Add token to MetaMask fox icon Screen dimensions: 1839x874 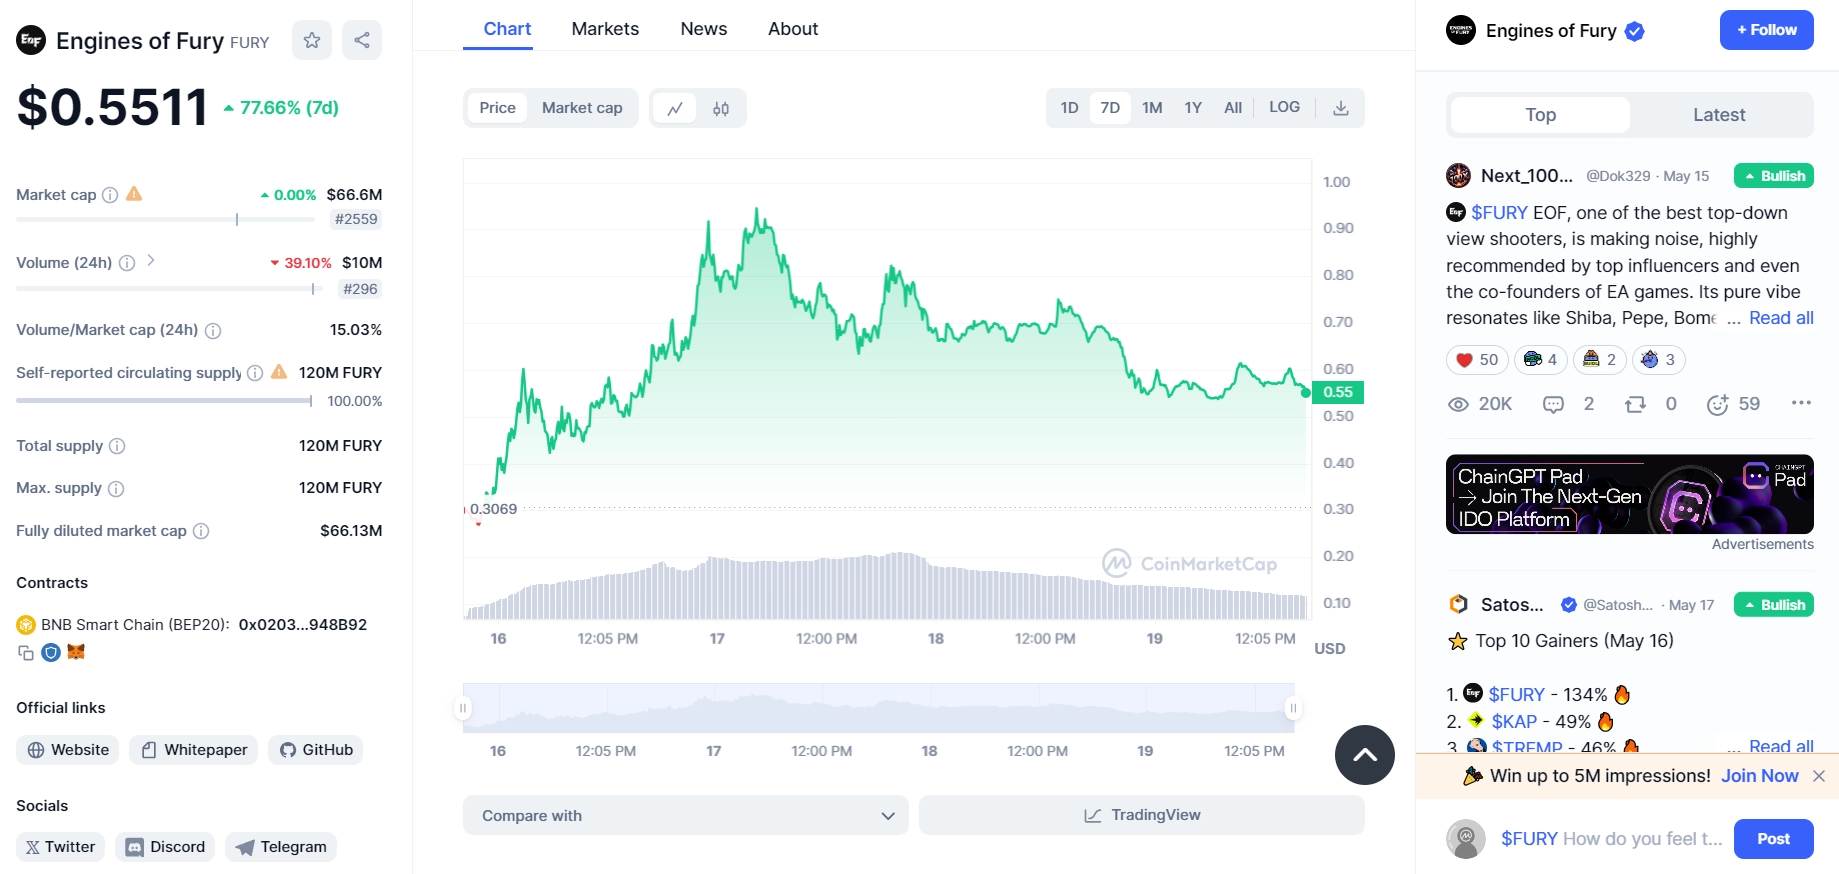tap(76, 652)
